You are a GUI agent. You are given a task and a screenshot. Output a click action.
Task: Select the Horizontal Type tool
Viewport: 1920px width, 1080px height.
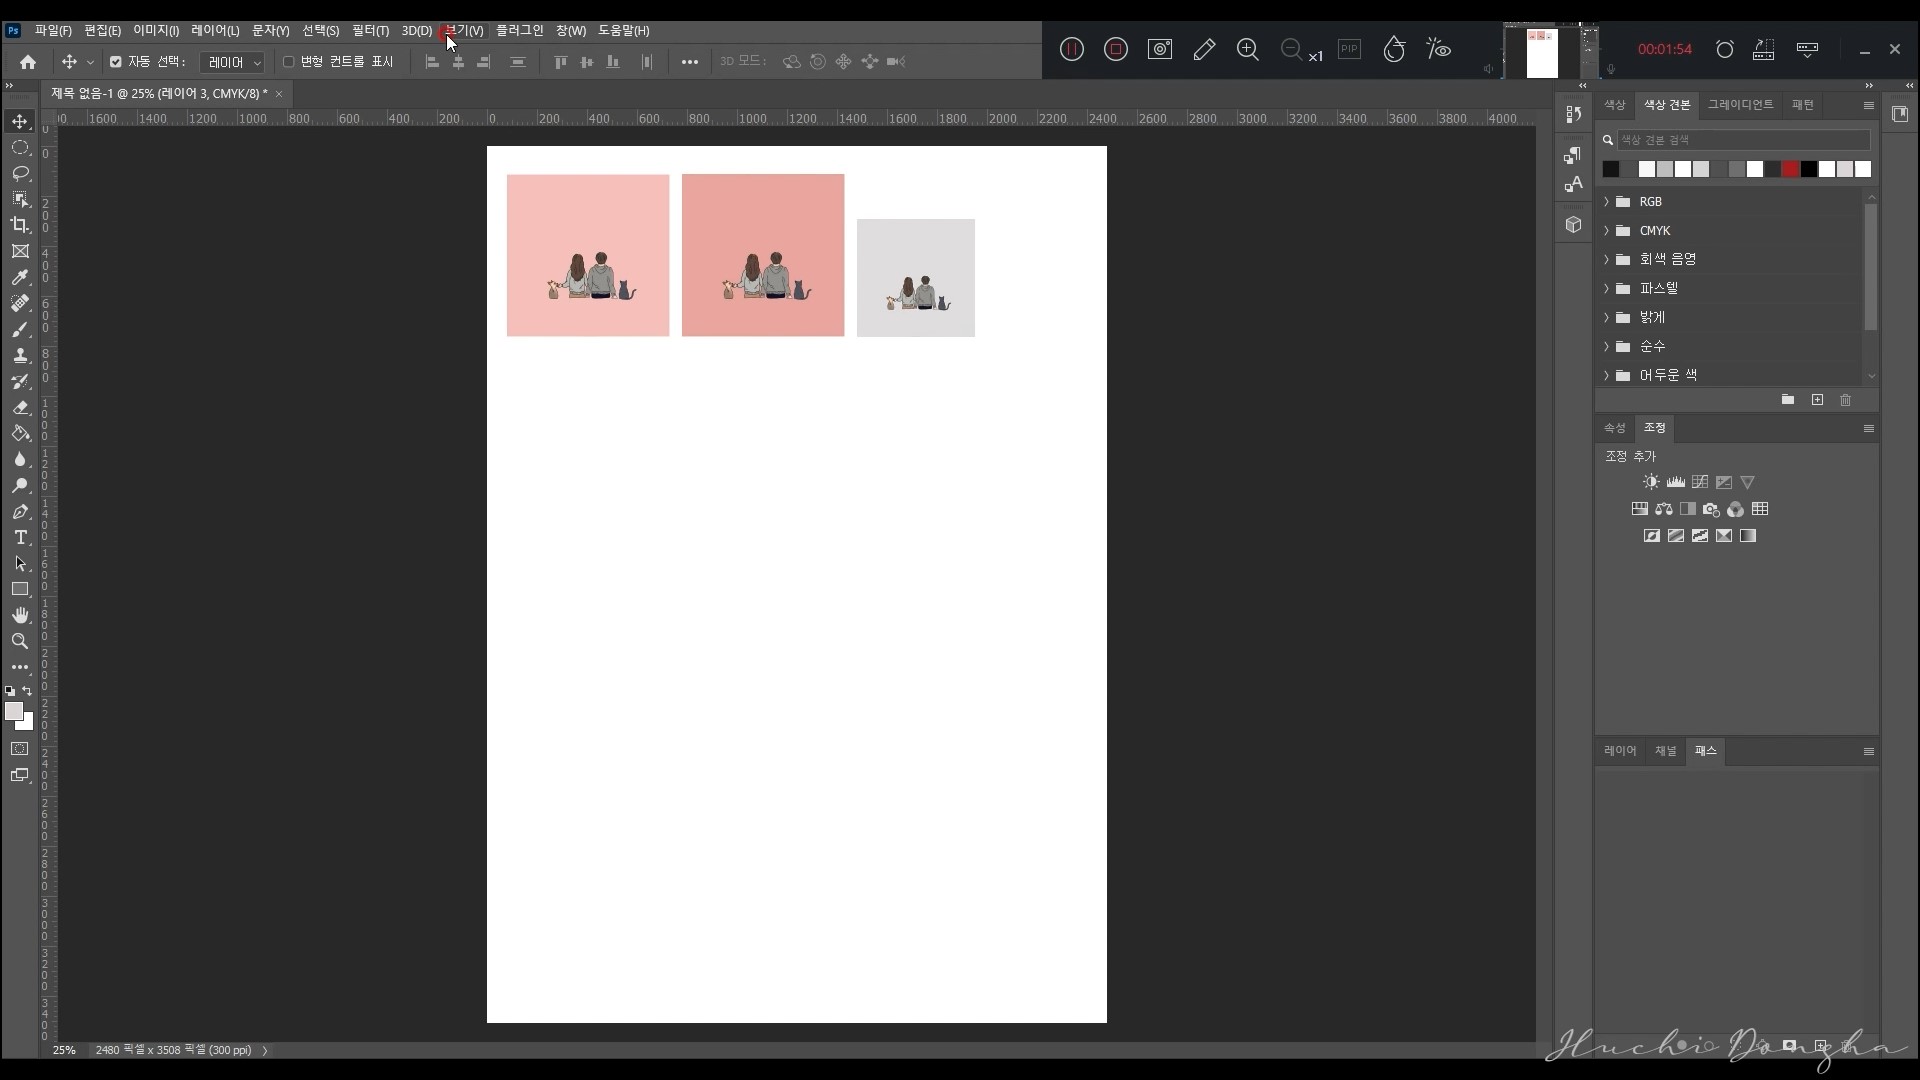(x=20, y=537)
